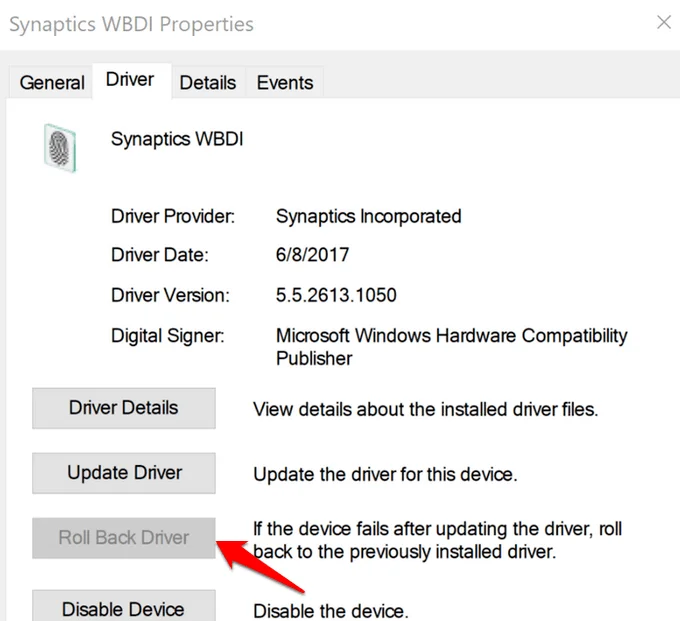This screenshot has width=680, height=621.
Task: Click the greyed-out Roll Back Driver button
Action: pos(124,538)
